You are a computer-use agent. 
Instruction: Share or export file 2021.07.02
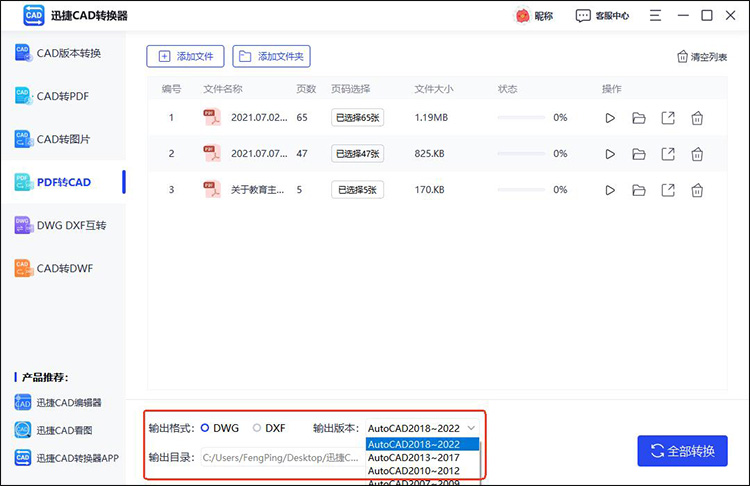[668, 118]
